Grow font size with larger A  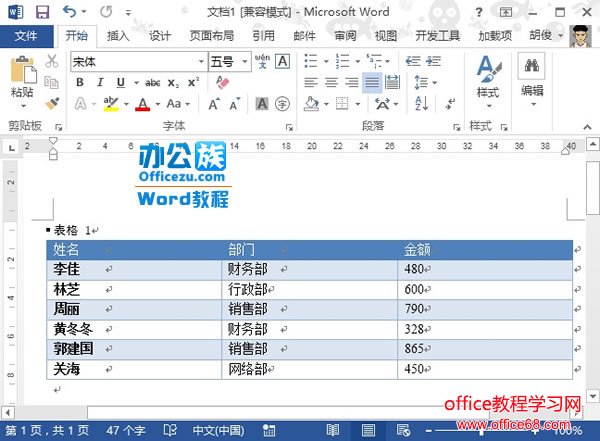click(x=214, y=104)
